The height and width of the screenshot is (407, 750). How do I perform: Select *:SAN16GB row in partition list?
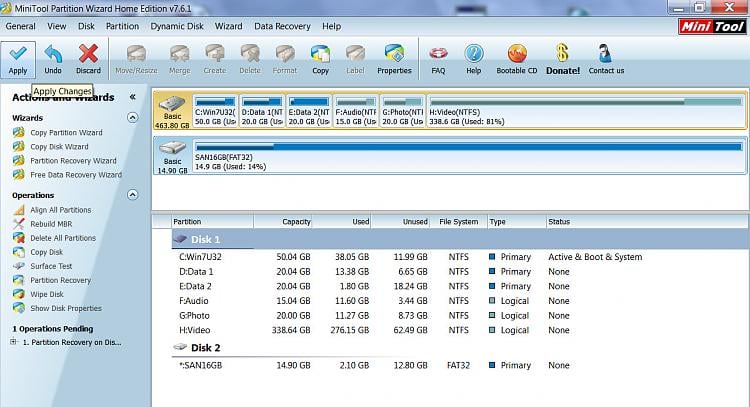pyautogui.click(x=460, y=365)
